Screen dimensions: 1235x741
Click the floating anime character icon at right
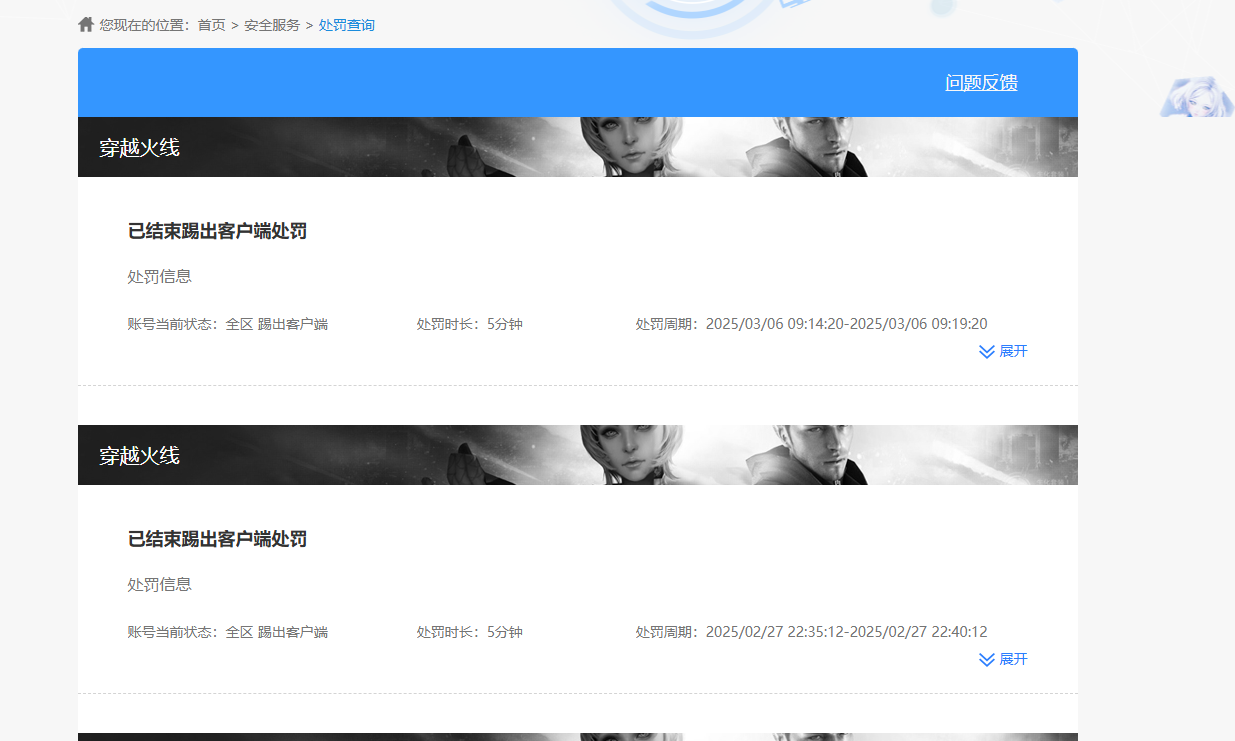[x=1197, y=97]
